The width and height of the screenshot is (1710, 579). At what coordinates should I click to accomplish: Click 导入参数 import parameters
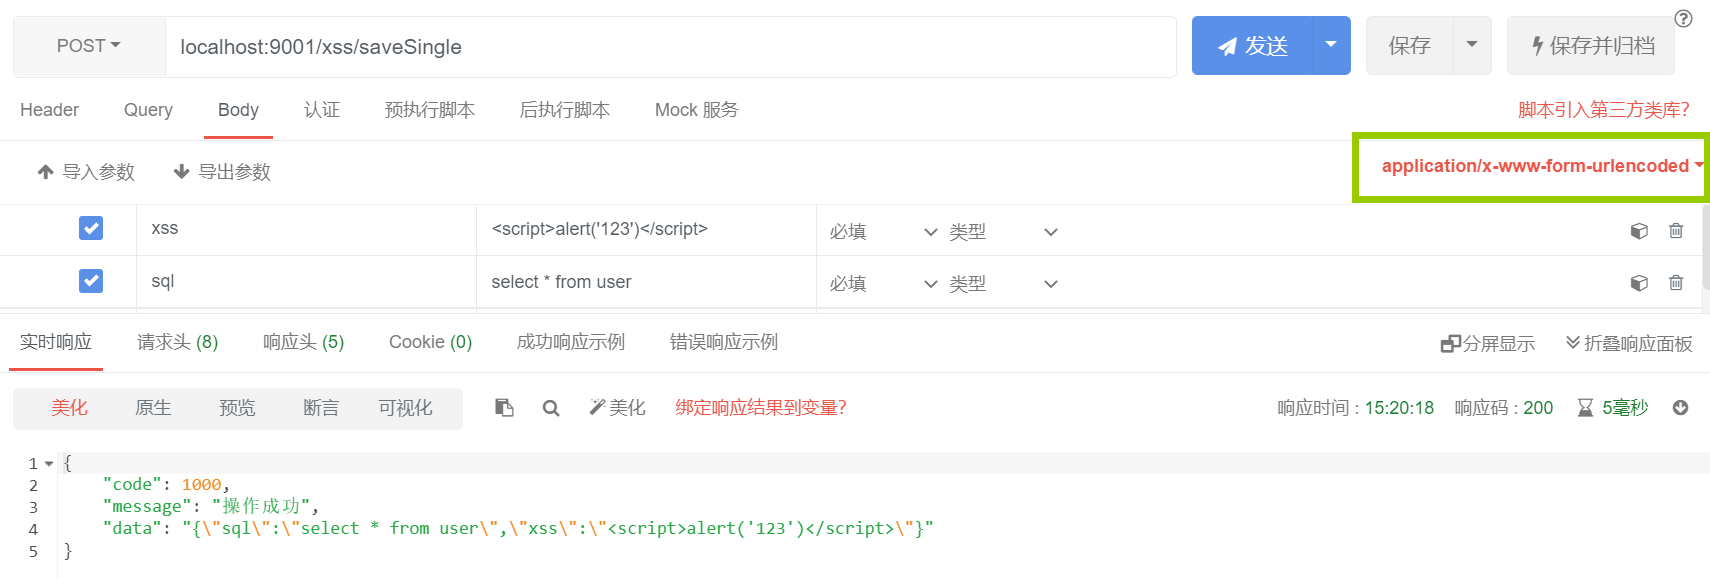click(86, 172)
